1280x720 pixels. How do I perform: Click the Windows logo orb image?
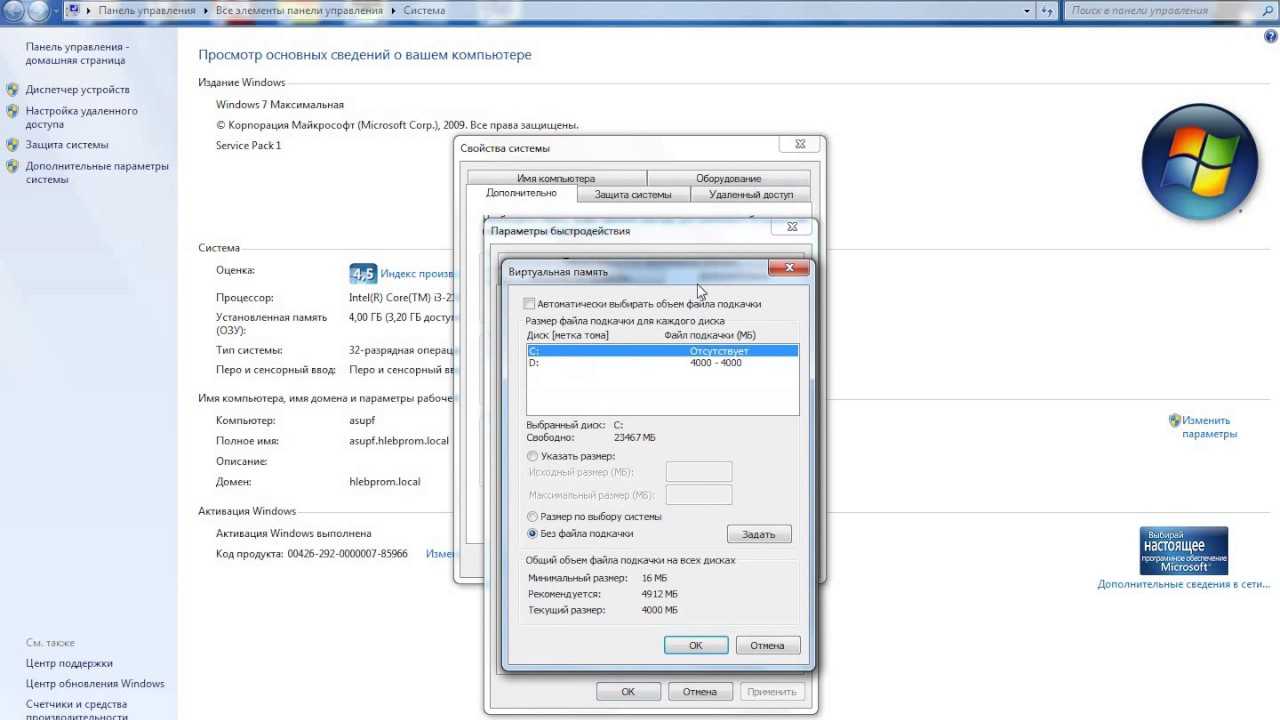click(1200, 161)
